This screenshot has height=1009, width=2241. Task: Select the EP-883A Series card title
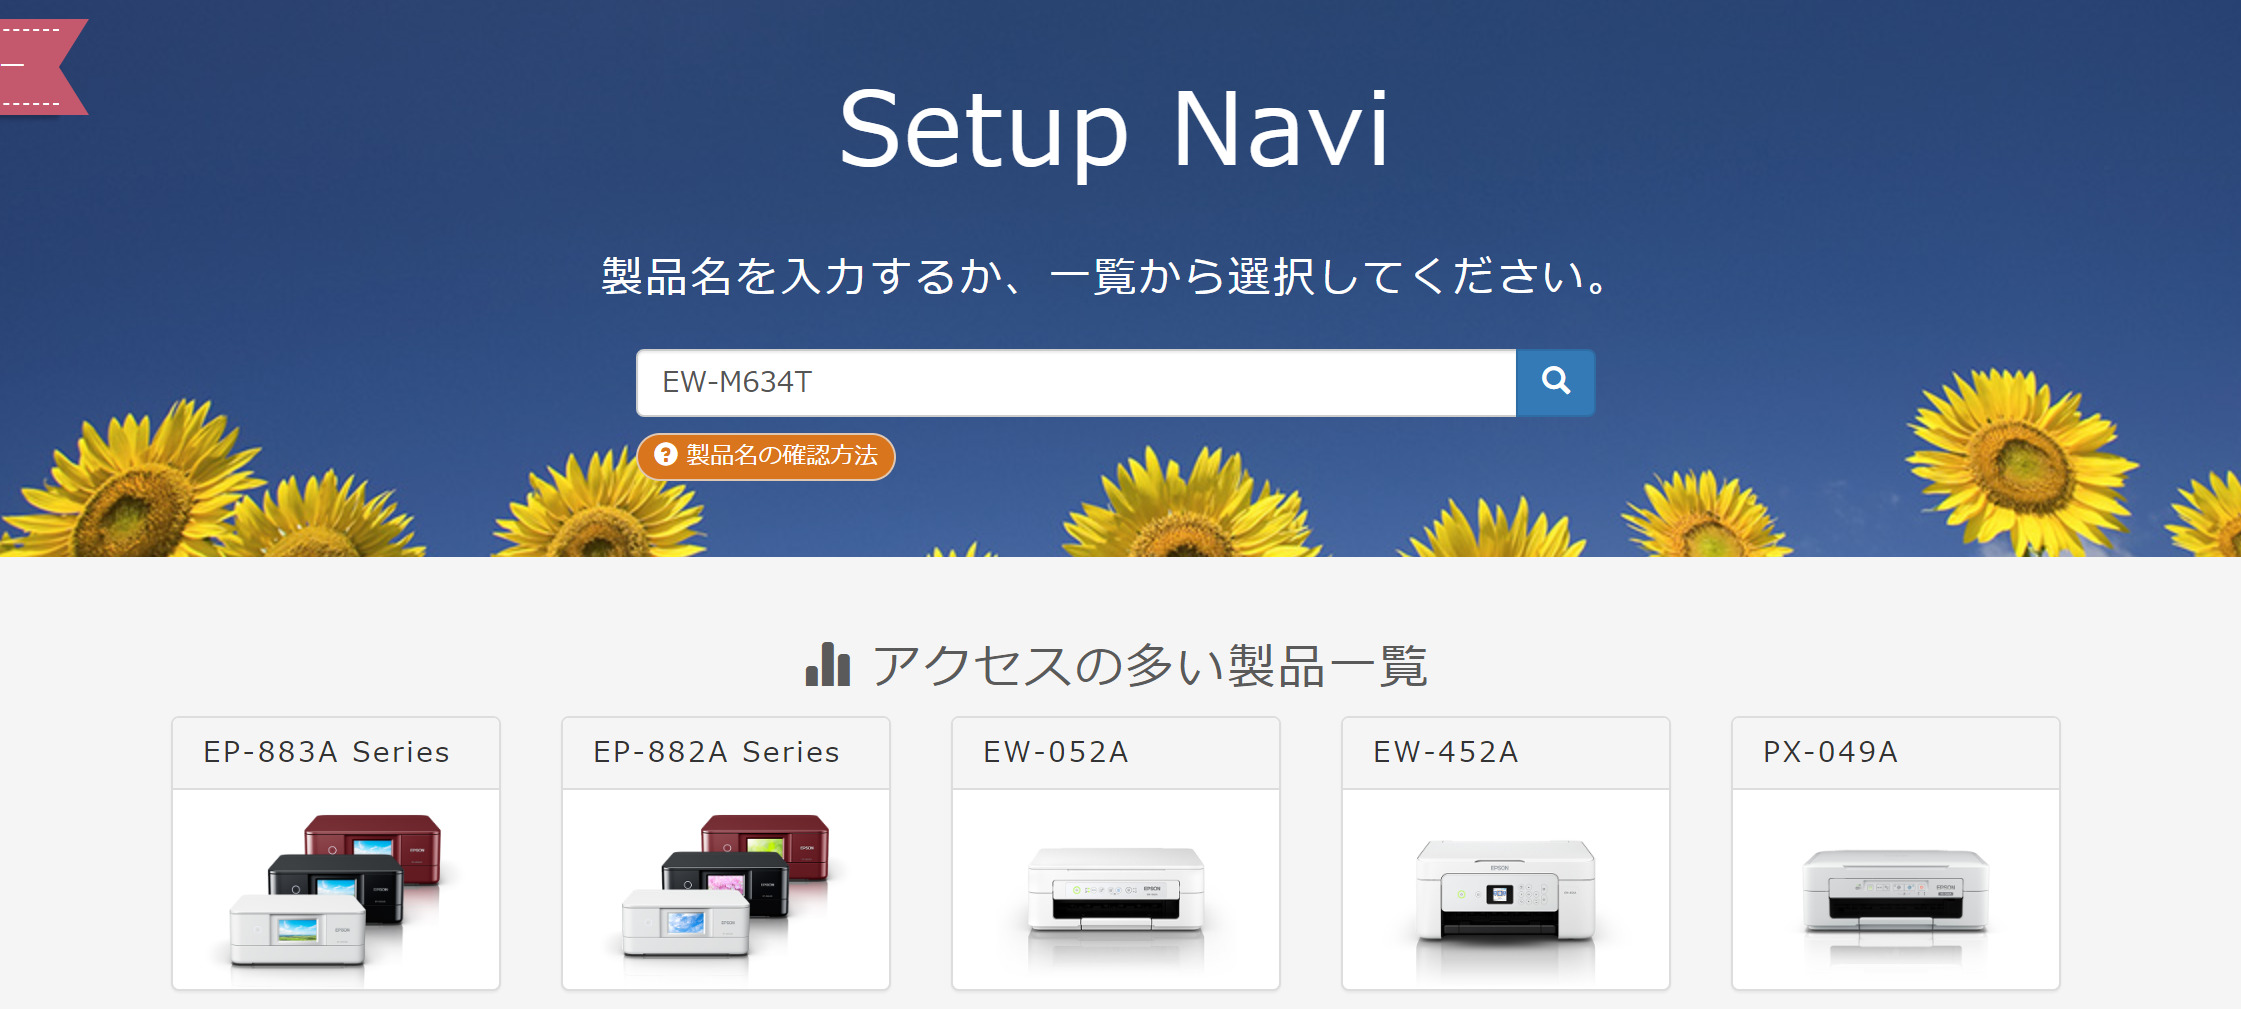326,752
